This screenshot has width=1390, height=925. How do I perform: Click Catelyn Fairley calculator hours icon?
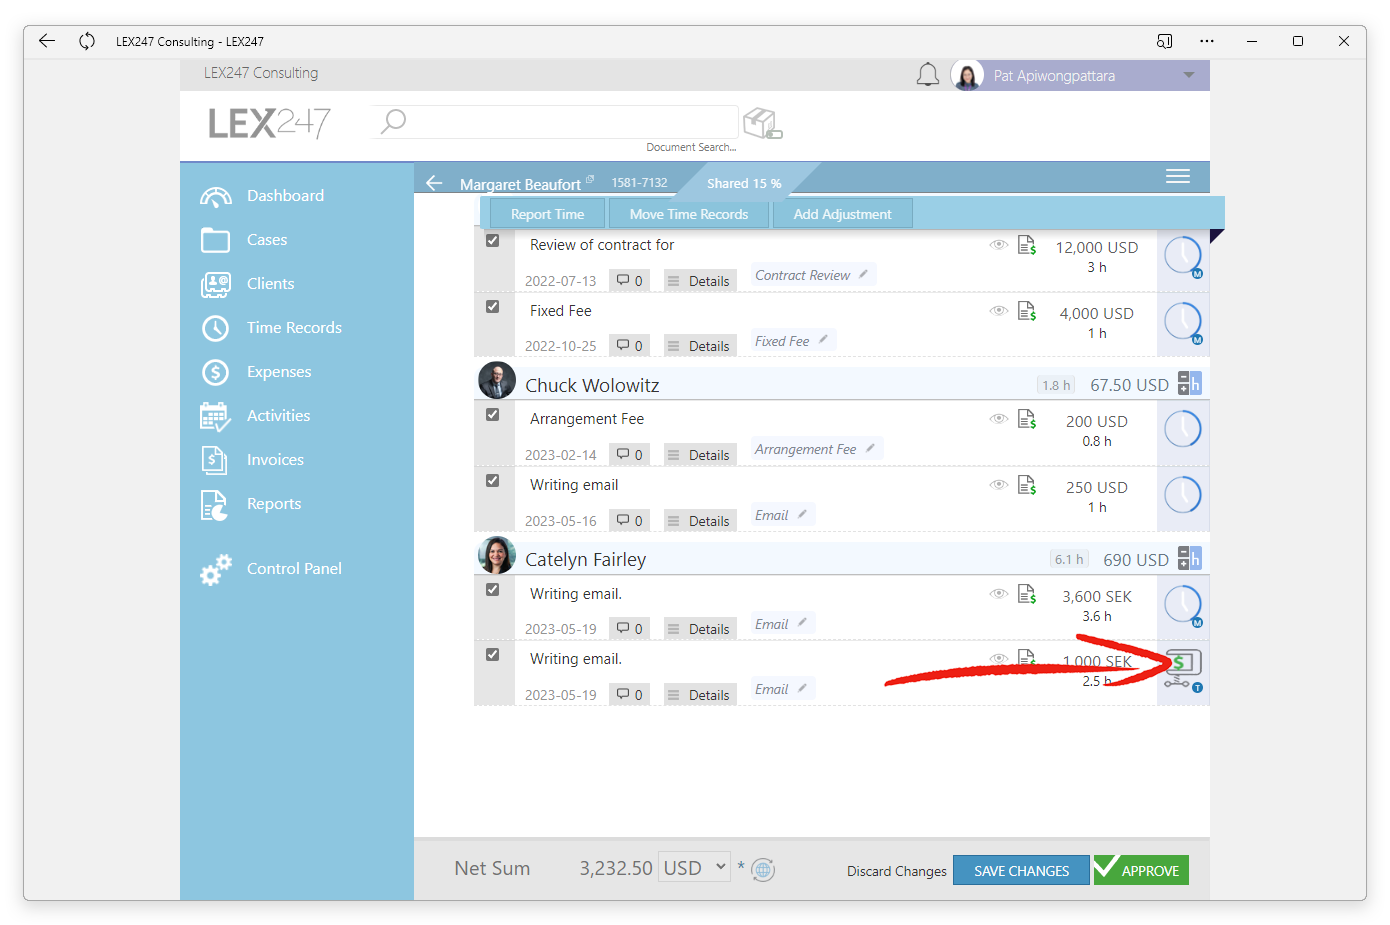pyautogui.click(x=1189, y=558)
